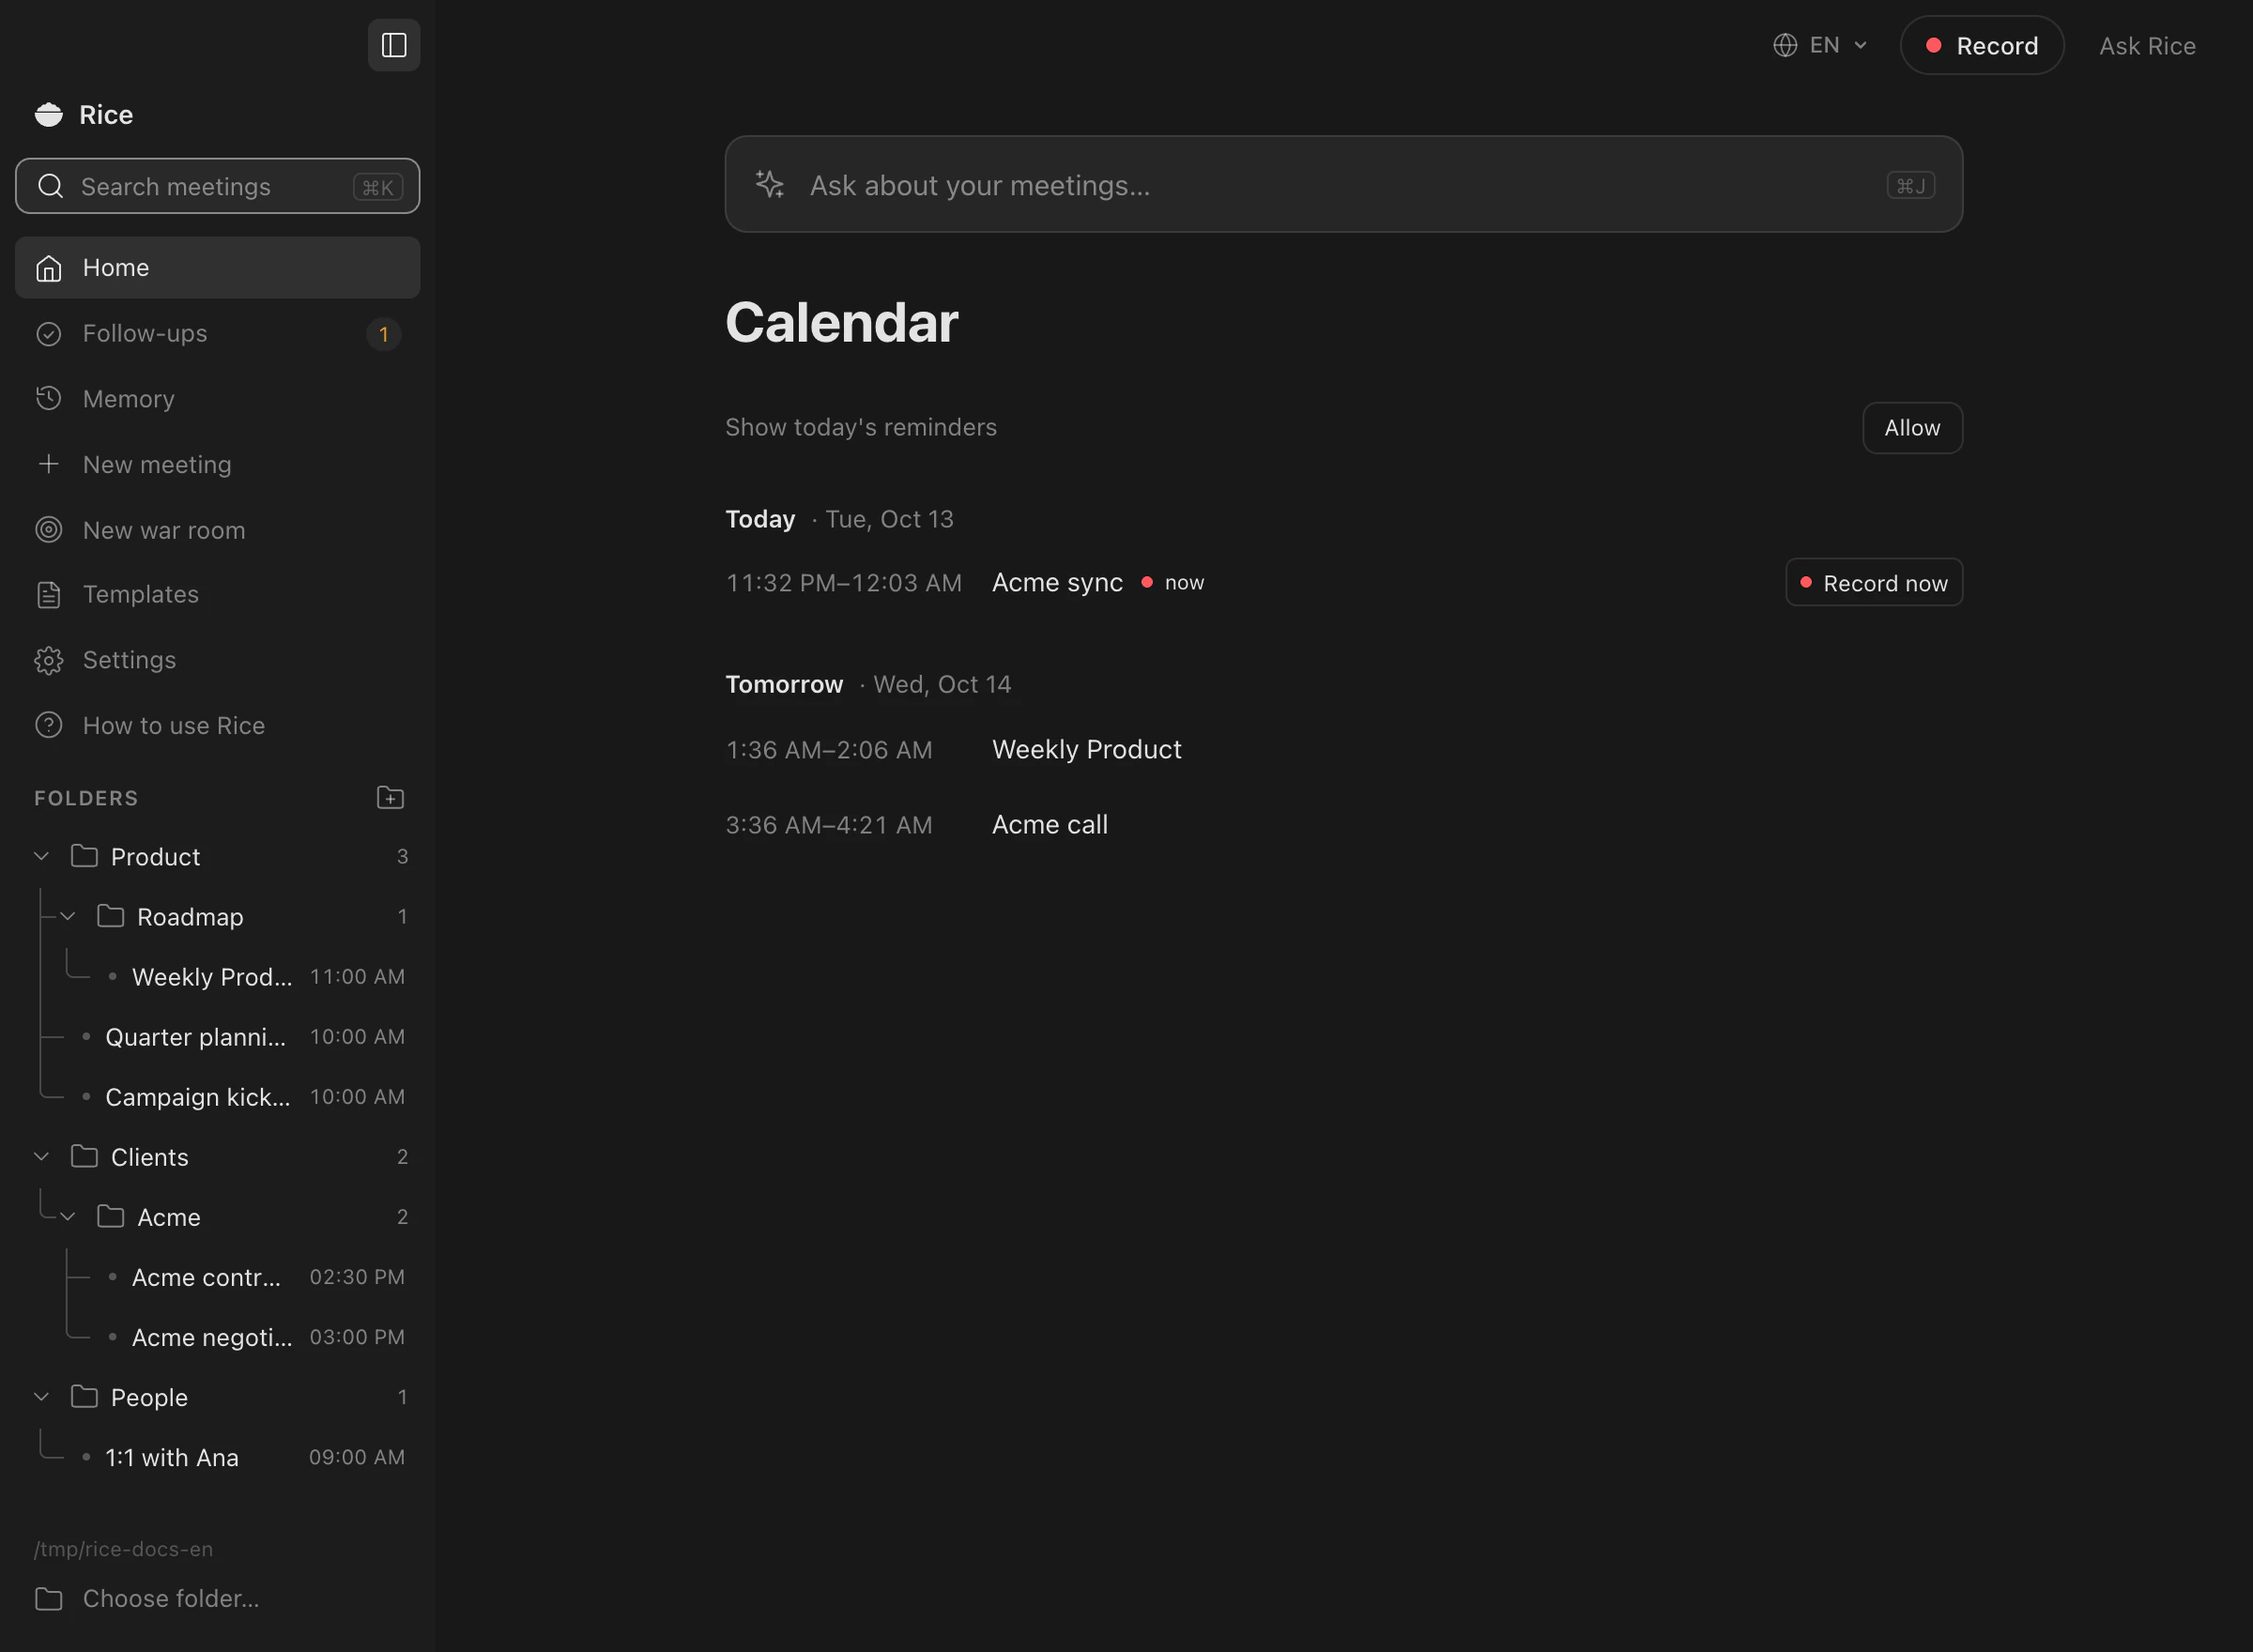This screenshot has width=2253, height=1652.
Task: Collapse the Roadmap subfolder chevron
Action: pos(68,916)
